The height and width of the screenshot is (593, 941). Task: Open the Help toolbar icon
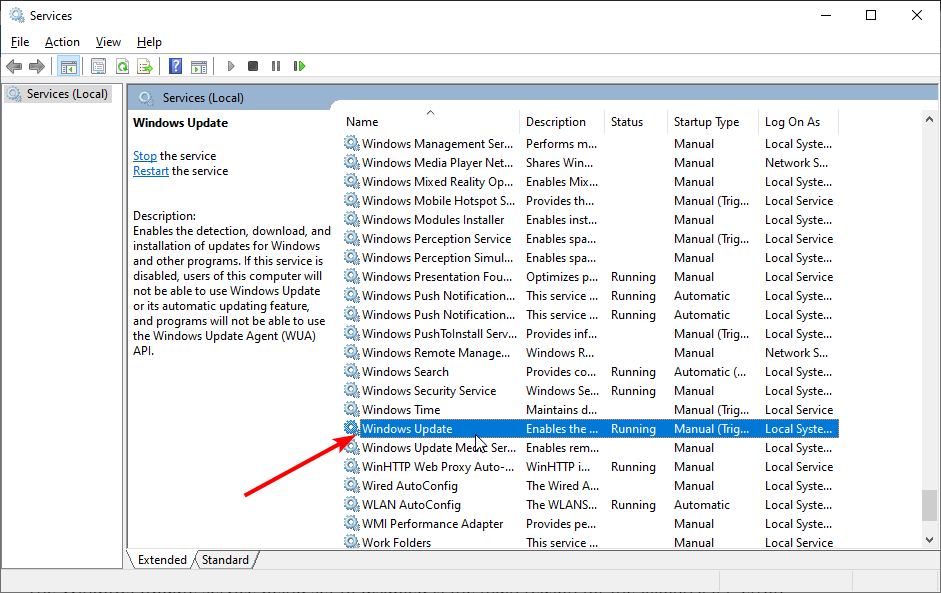[x=175, y=66]
